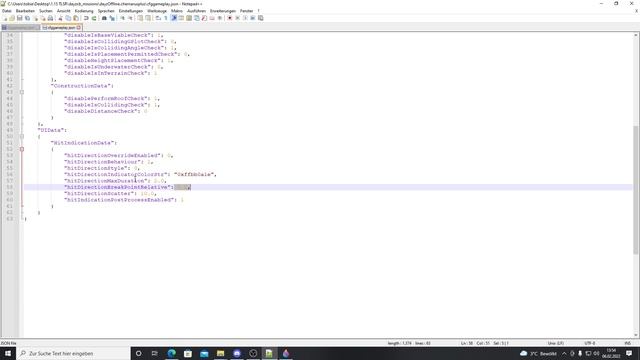The image size is (640, 360).
Task: Undo the last edit via toolbar
Action: (x=86, y=18)
